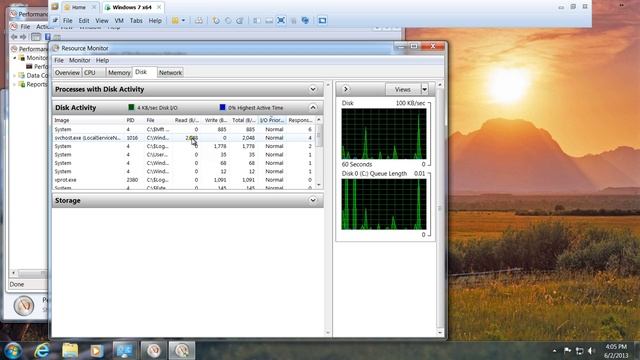Click the VMware thumbnail bar view icon
Viewport: 640px width, 360px height.
point(269,20)
